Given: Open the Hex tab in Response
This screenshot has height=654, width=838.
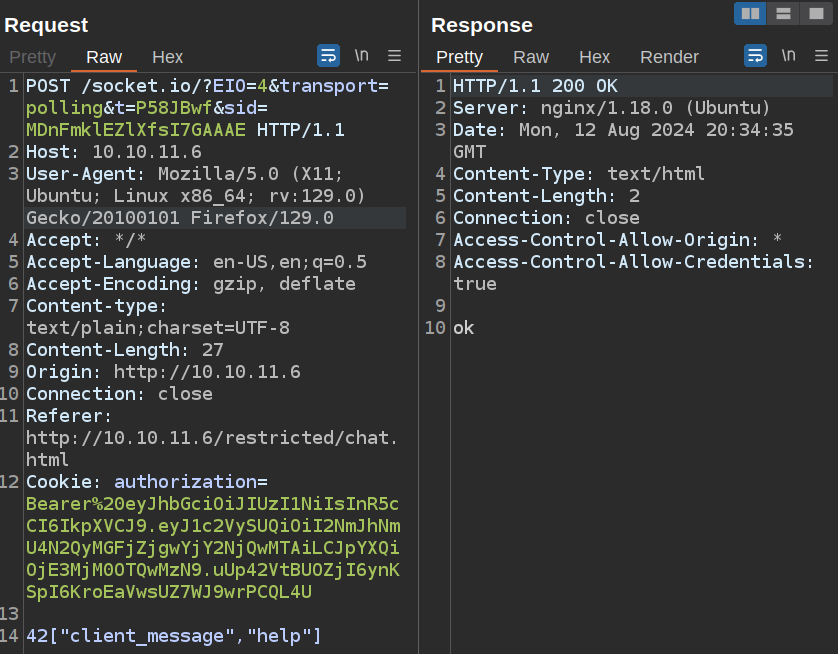Looking at the screenshot, I should point(594,57).
